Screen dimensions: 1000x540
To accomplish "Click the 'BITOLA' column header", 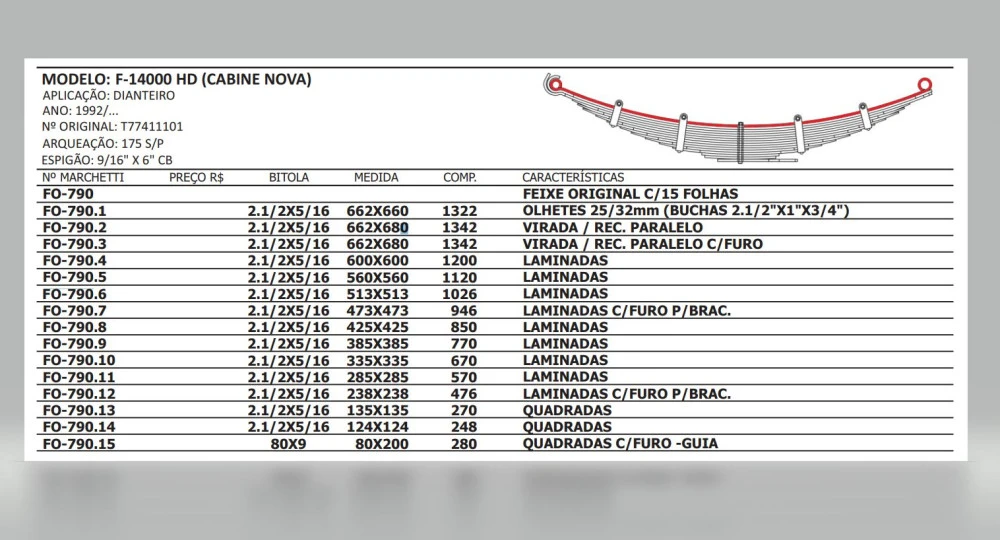I will pyautogui.click(x=289, y=177).
